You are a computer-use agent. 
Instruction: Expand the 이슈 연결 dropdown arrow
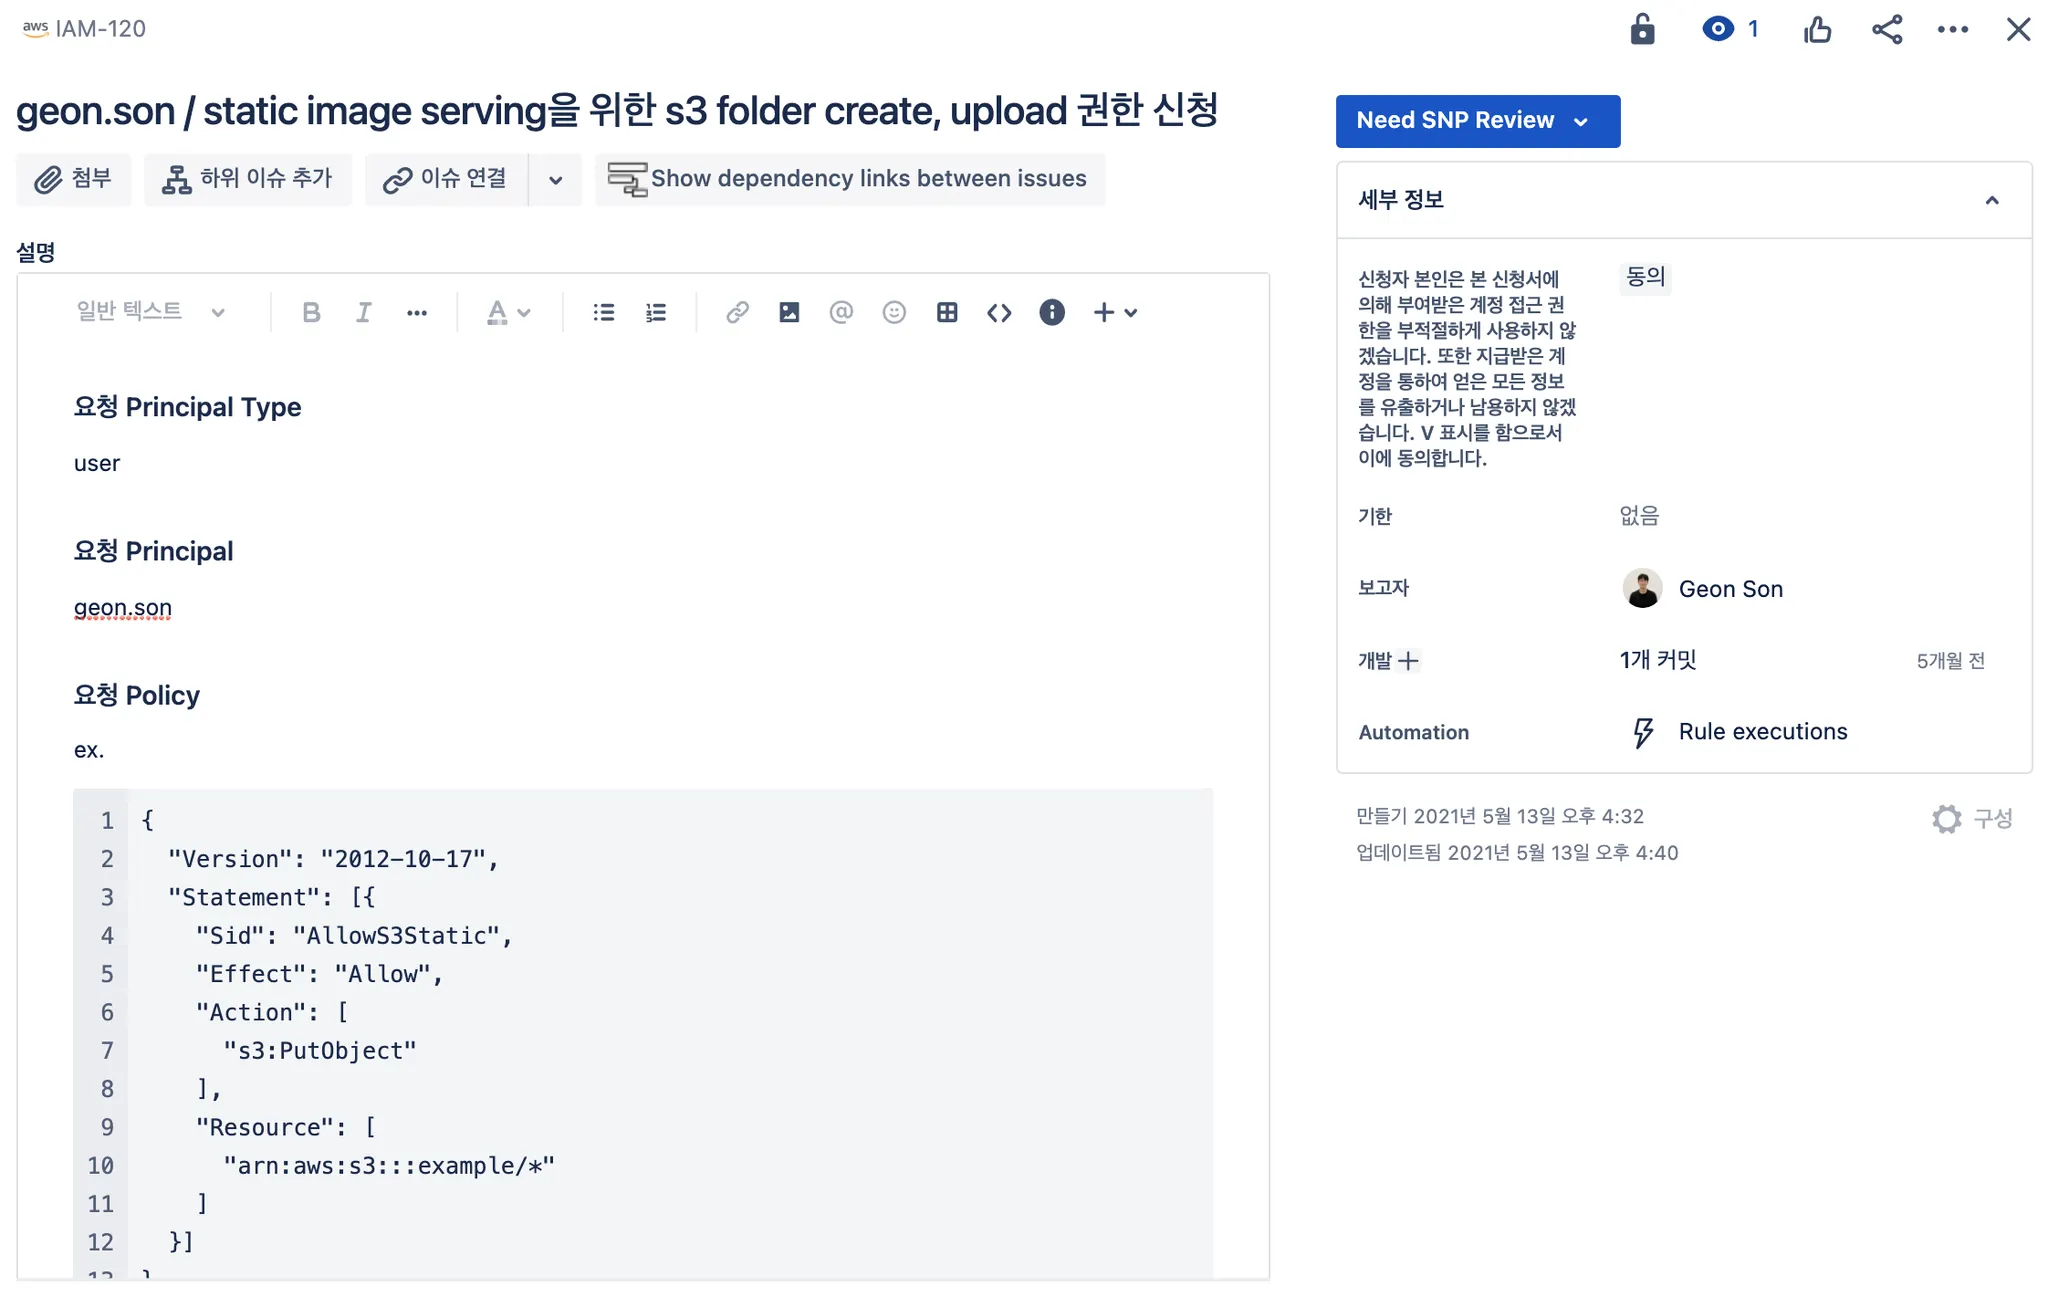555,180
